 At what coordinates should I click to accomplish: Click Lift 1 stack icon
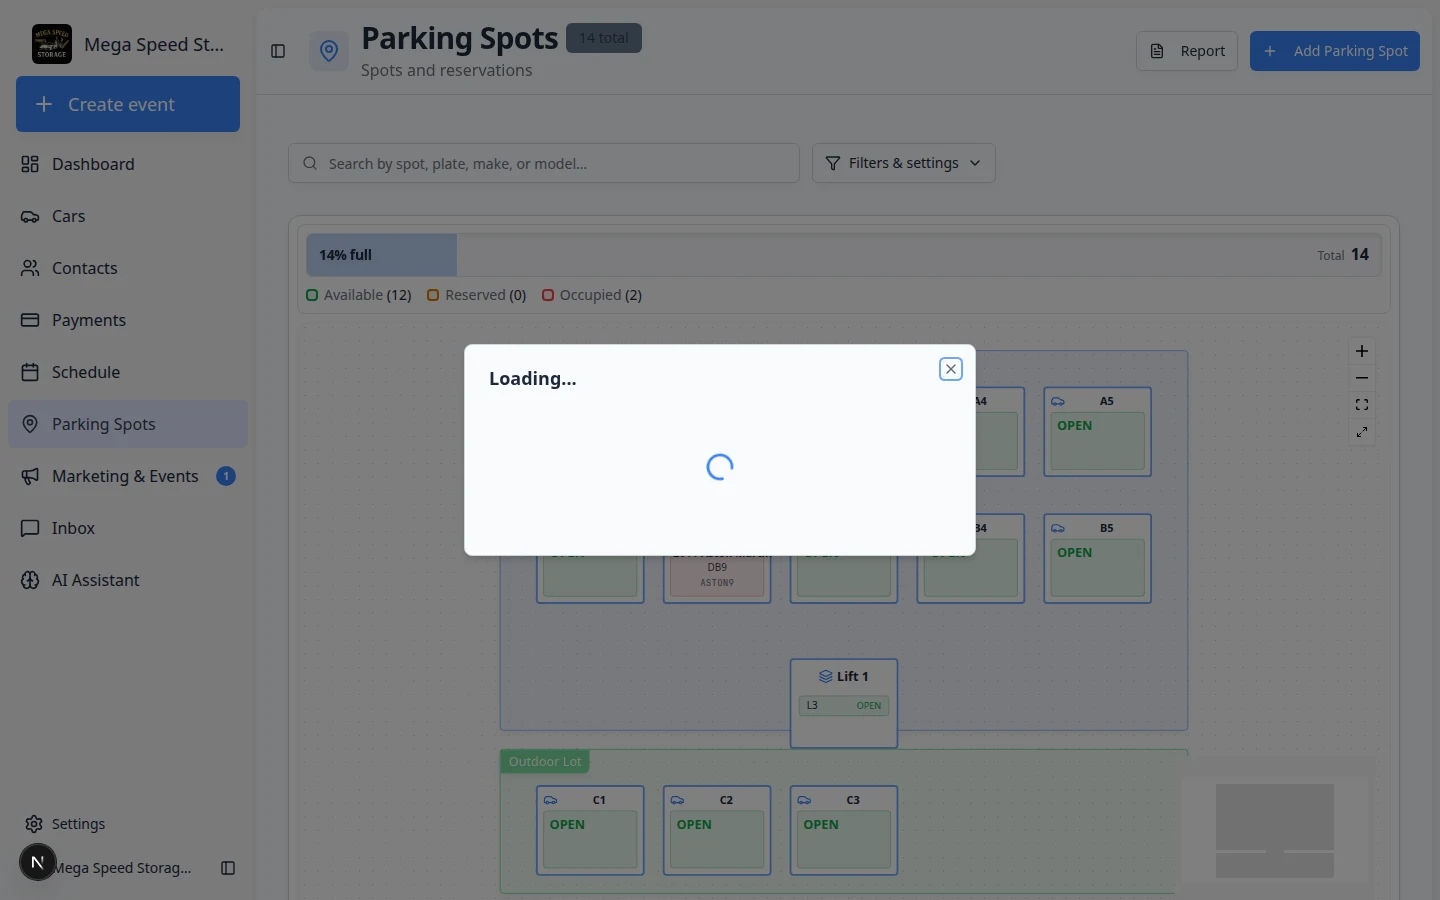(825, 677)
